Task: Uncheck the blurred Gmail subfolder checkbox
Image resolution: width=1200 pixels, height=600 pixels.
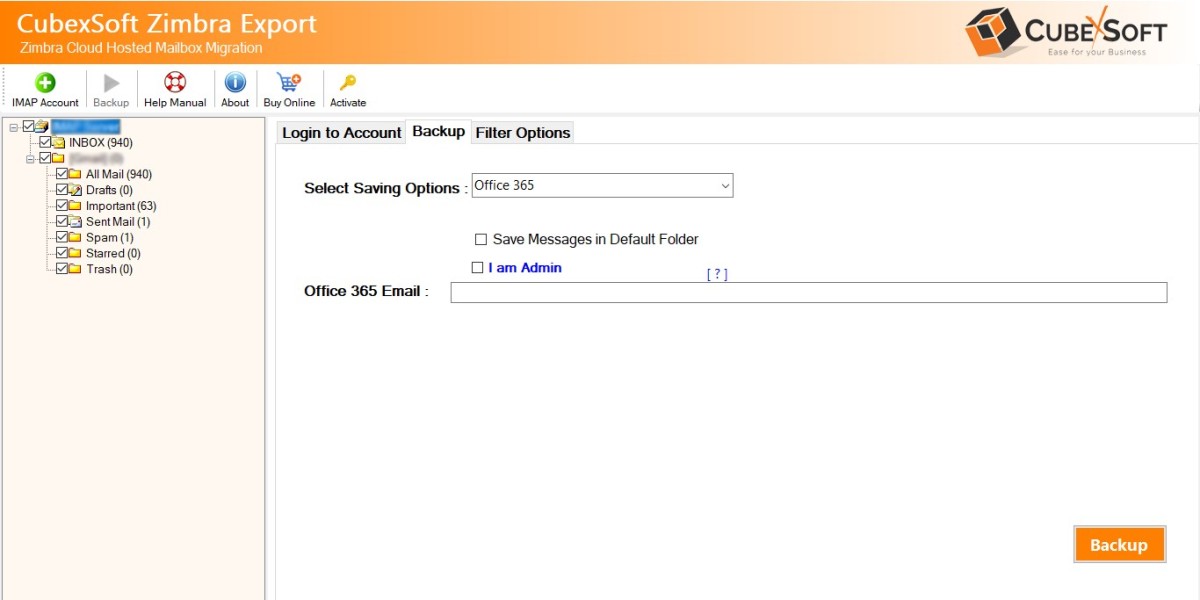Action: pyautogui.click(x=45, y=158)
